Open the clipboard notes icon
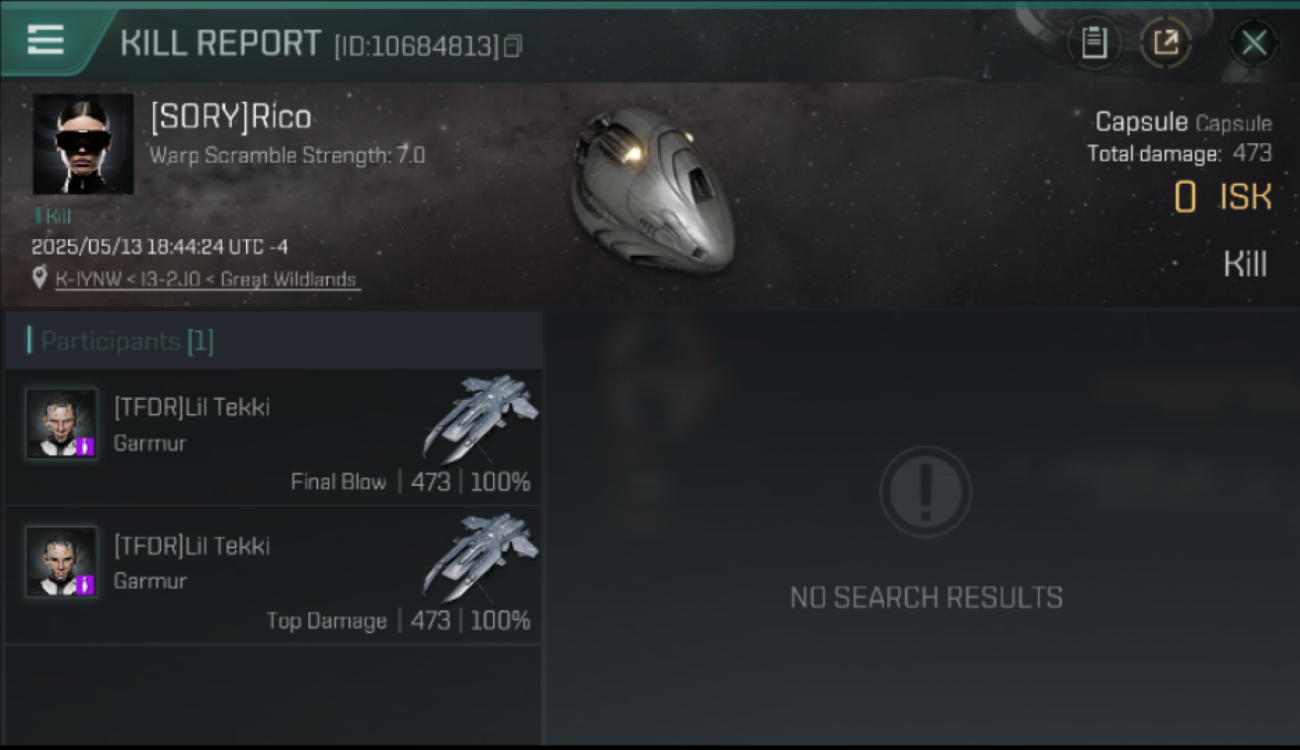This screenshot has height=750, width=1300. (1094, 43)
